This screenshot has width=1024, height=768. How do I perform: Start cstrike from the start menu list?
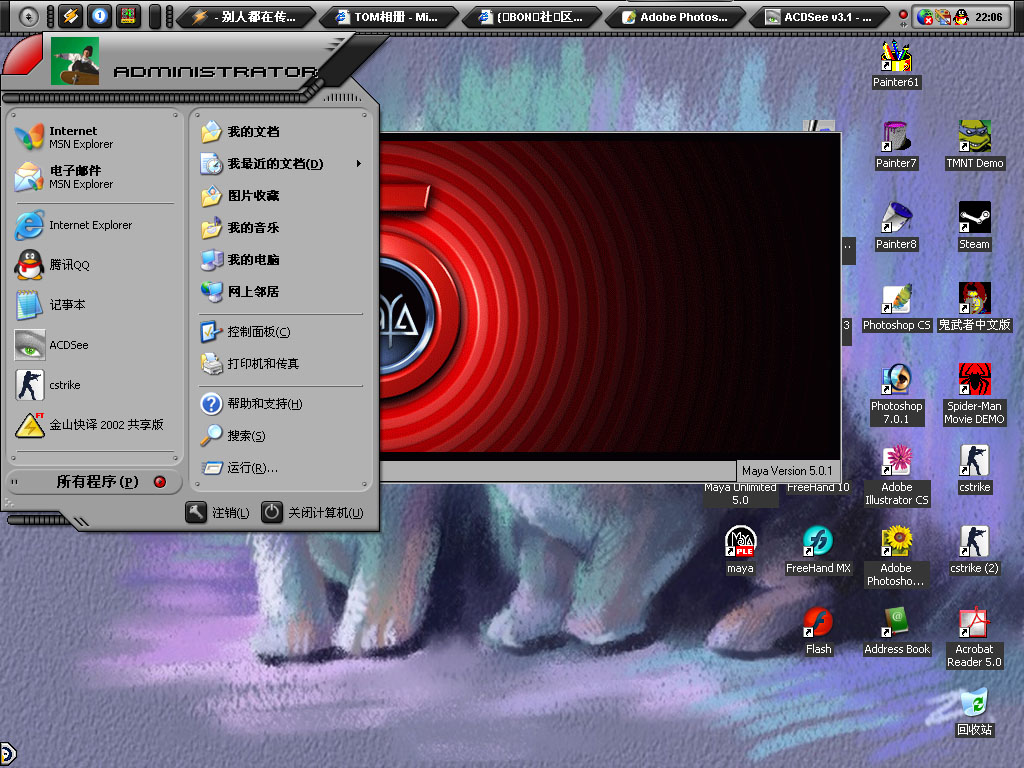pyautogui.click(x=94, y=385)
